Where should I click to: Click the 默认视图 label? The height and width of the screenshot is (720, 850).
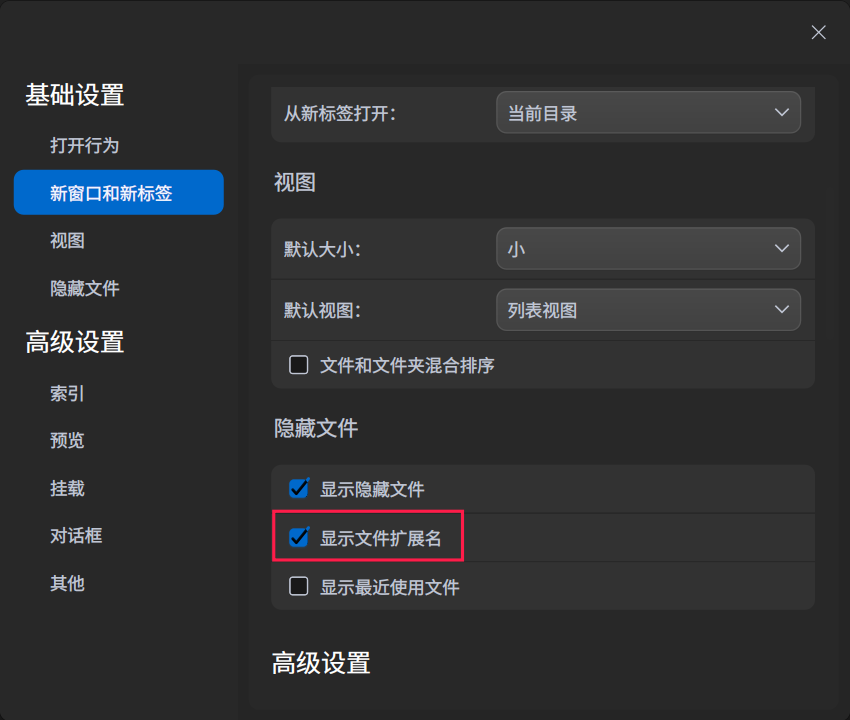[x=323, y=311]
